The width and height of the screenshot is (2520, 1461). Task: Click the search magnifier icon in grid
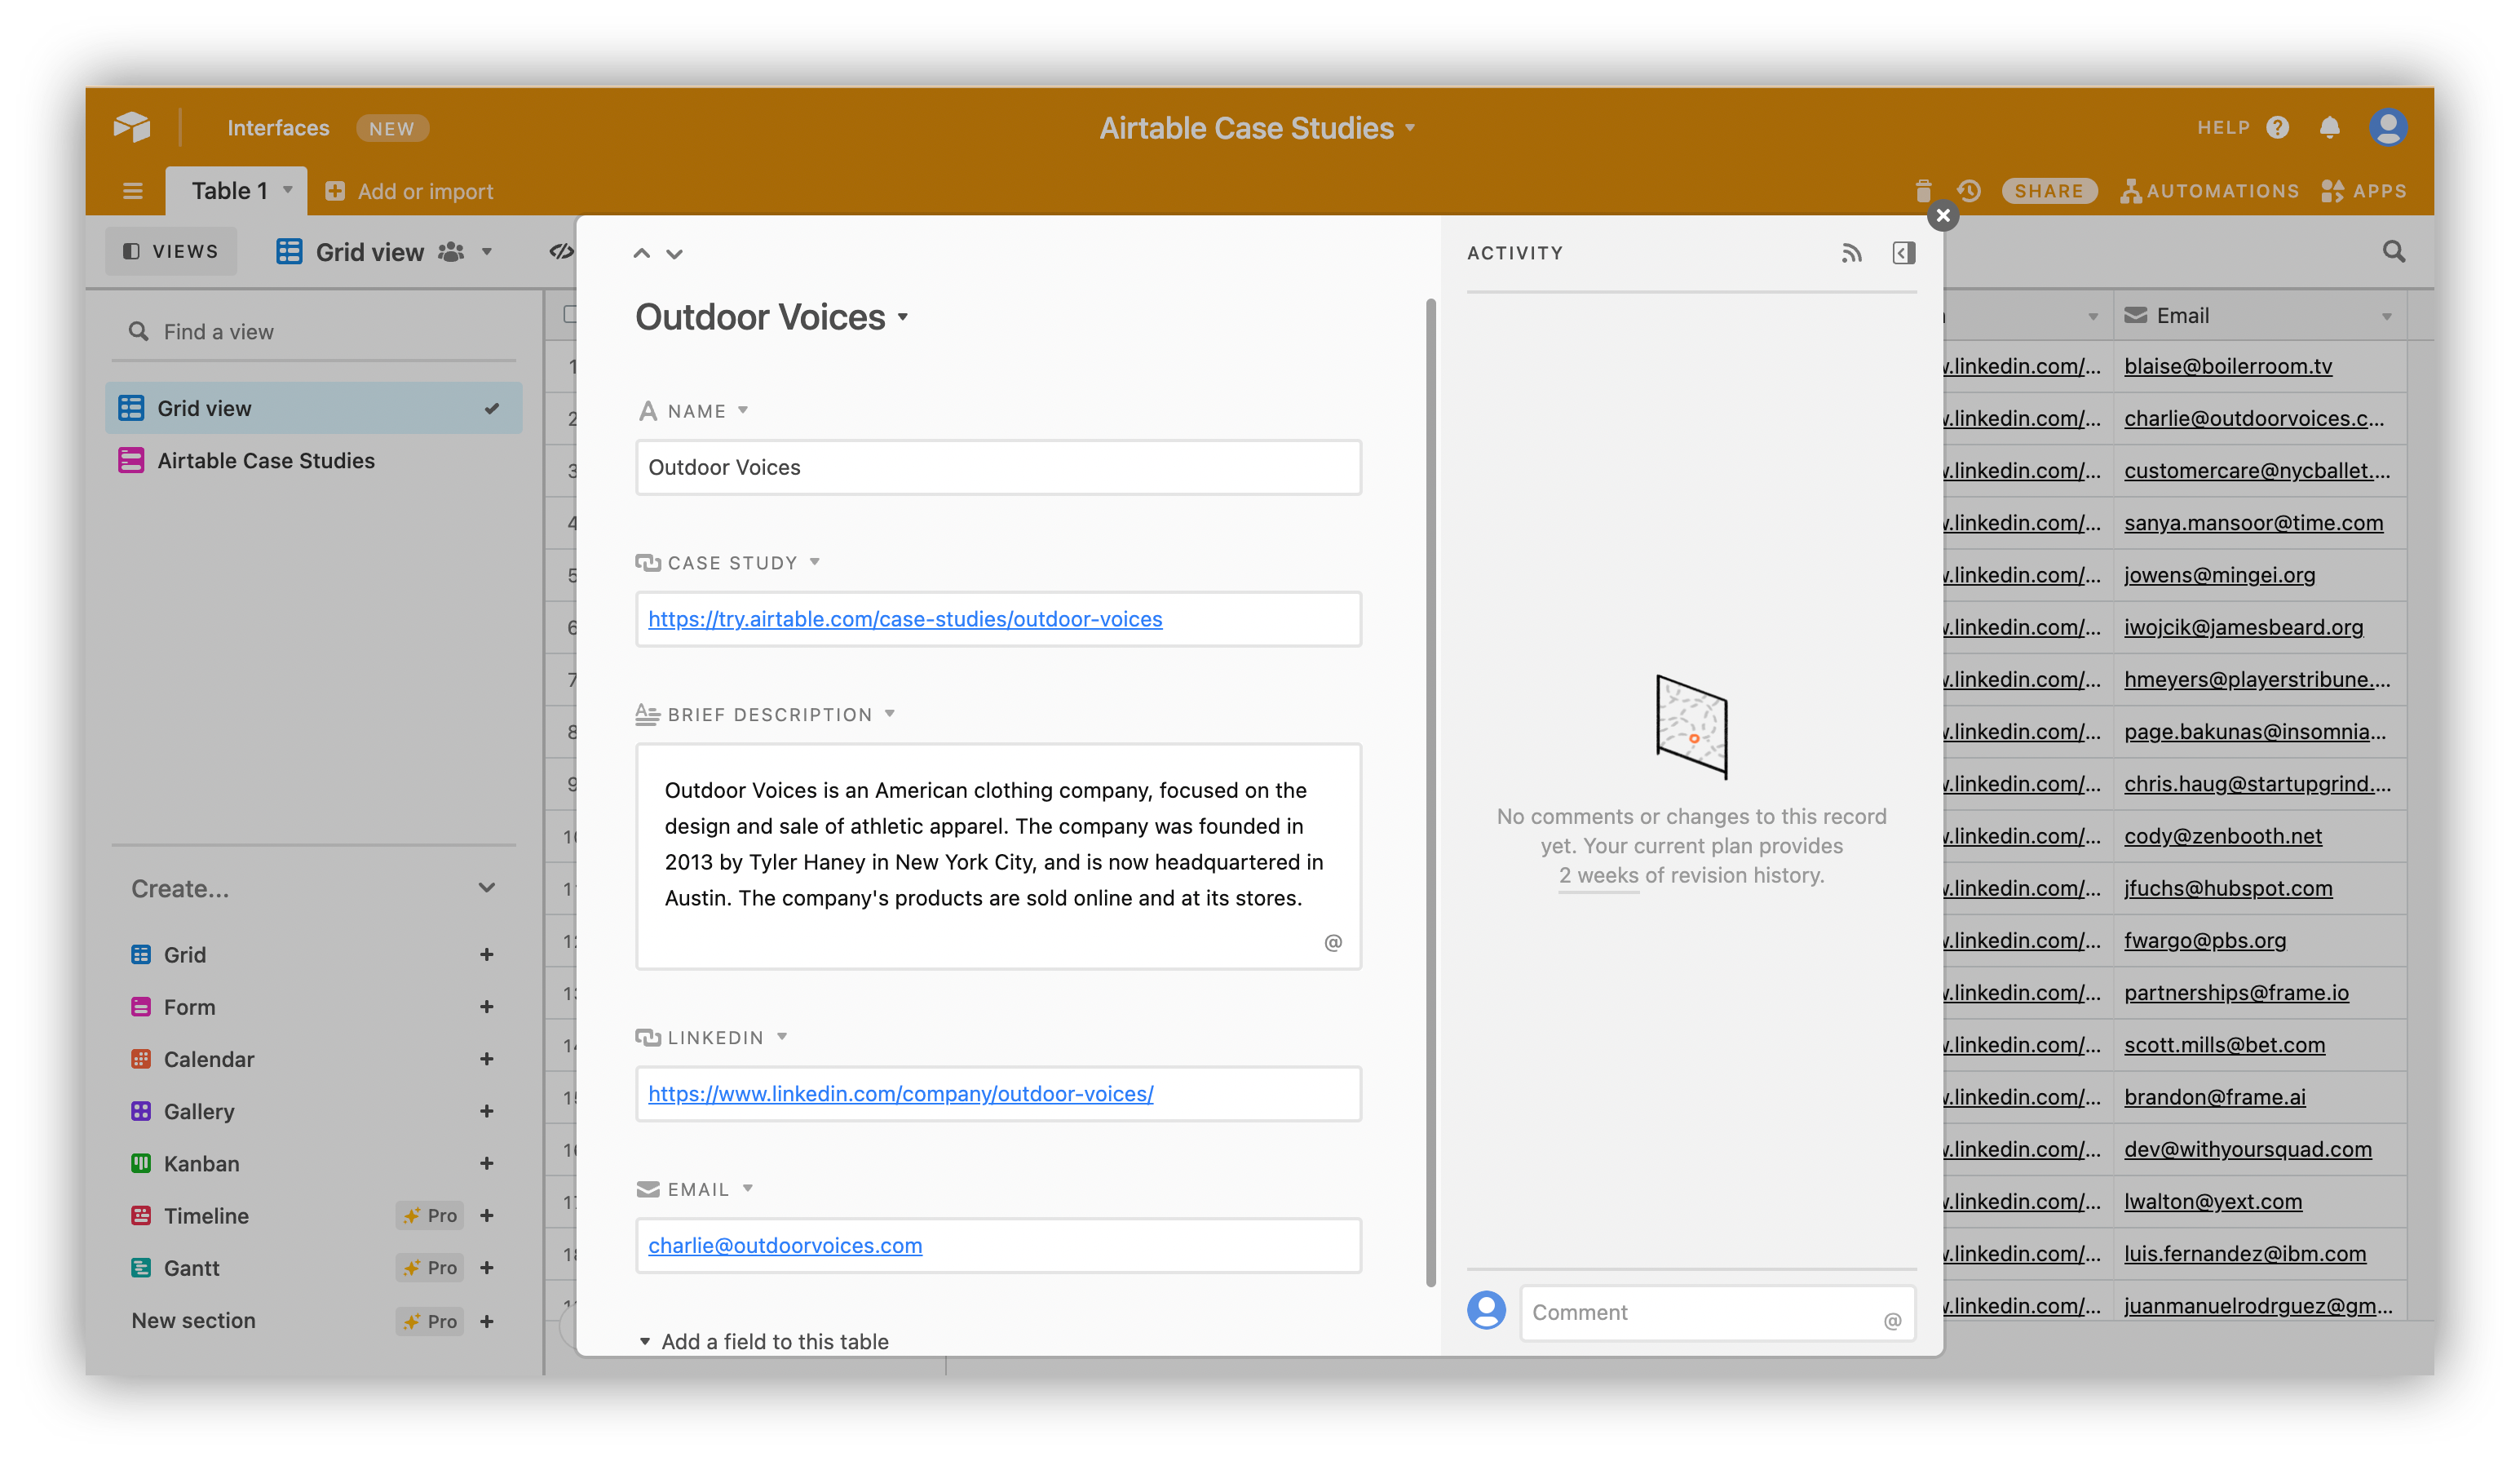2393,252
